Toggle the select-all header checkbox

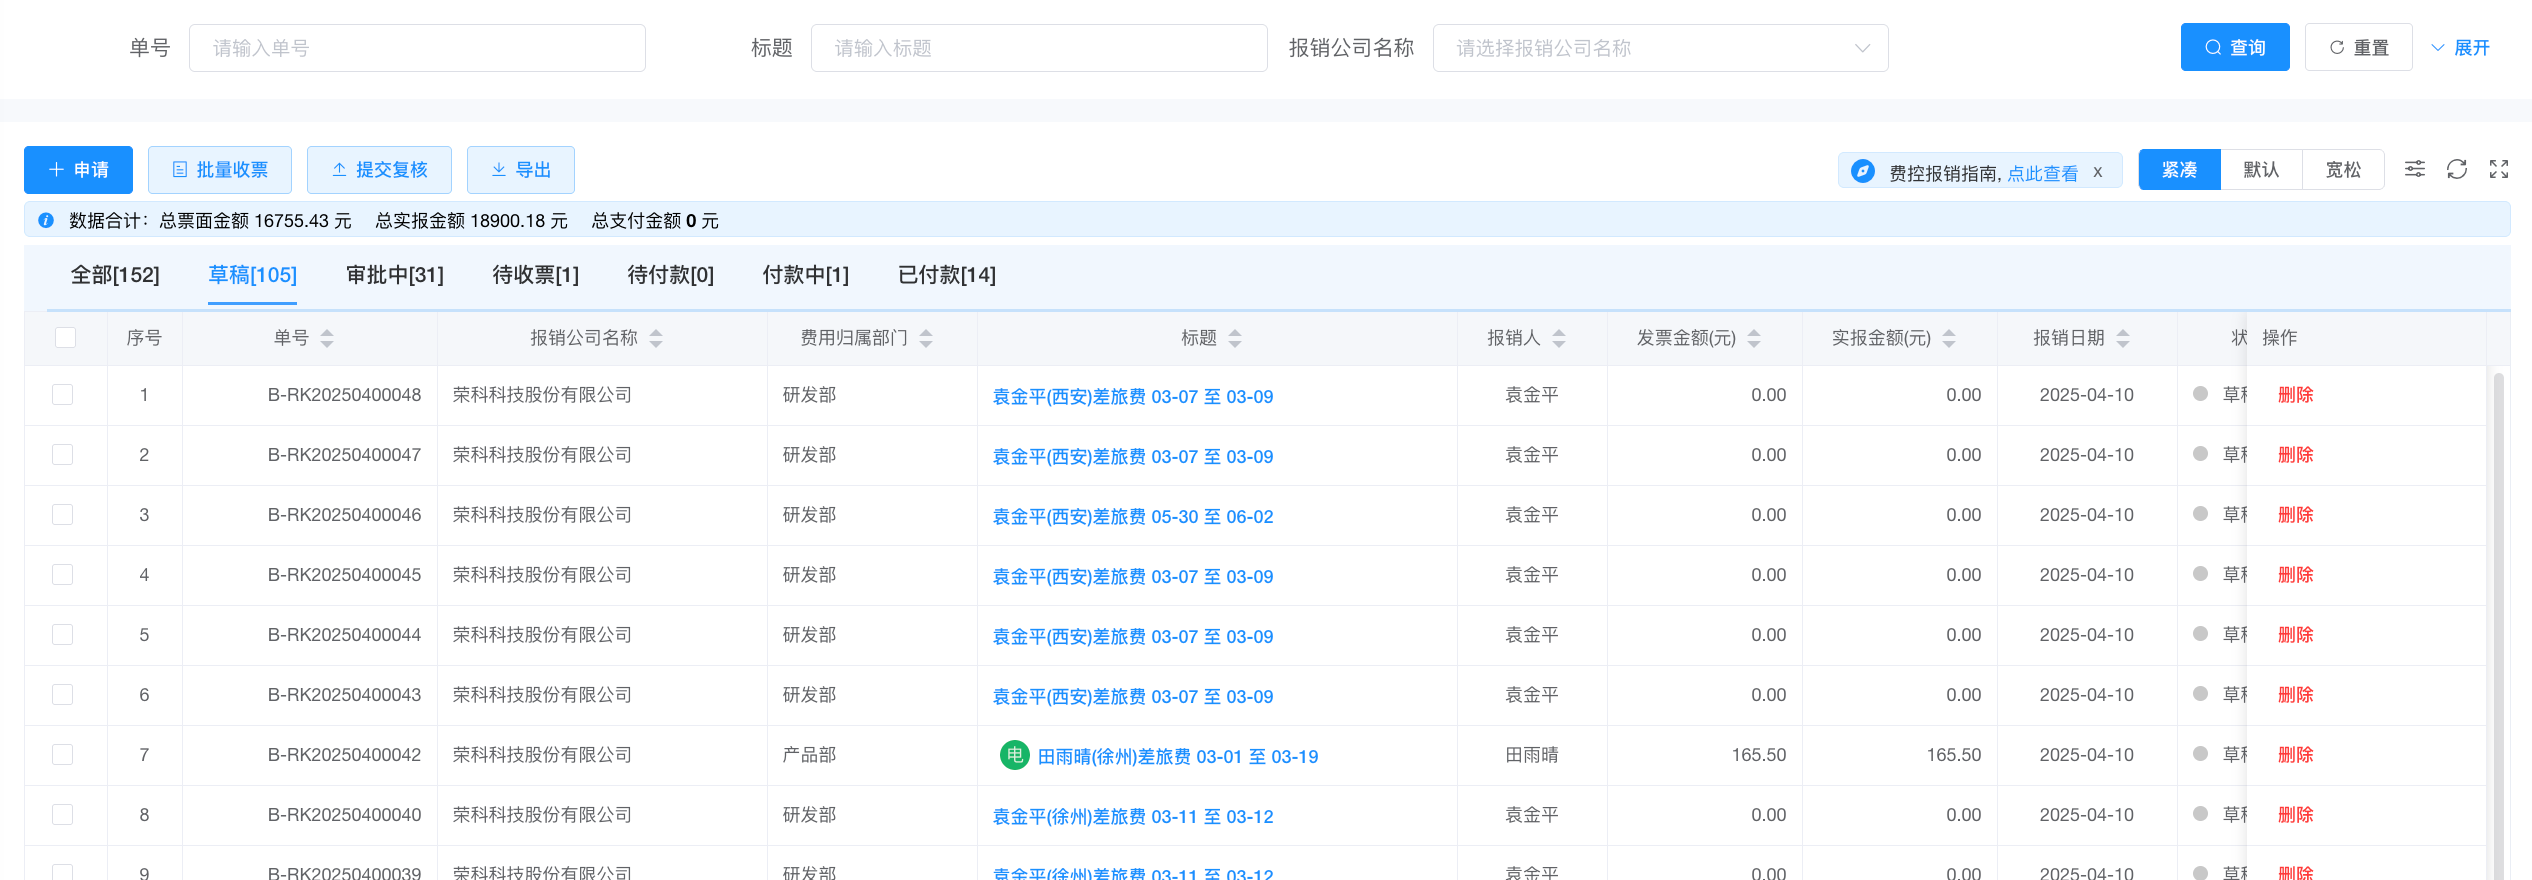[x=66, y=338]
